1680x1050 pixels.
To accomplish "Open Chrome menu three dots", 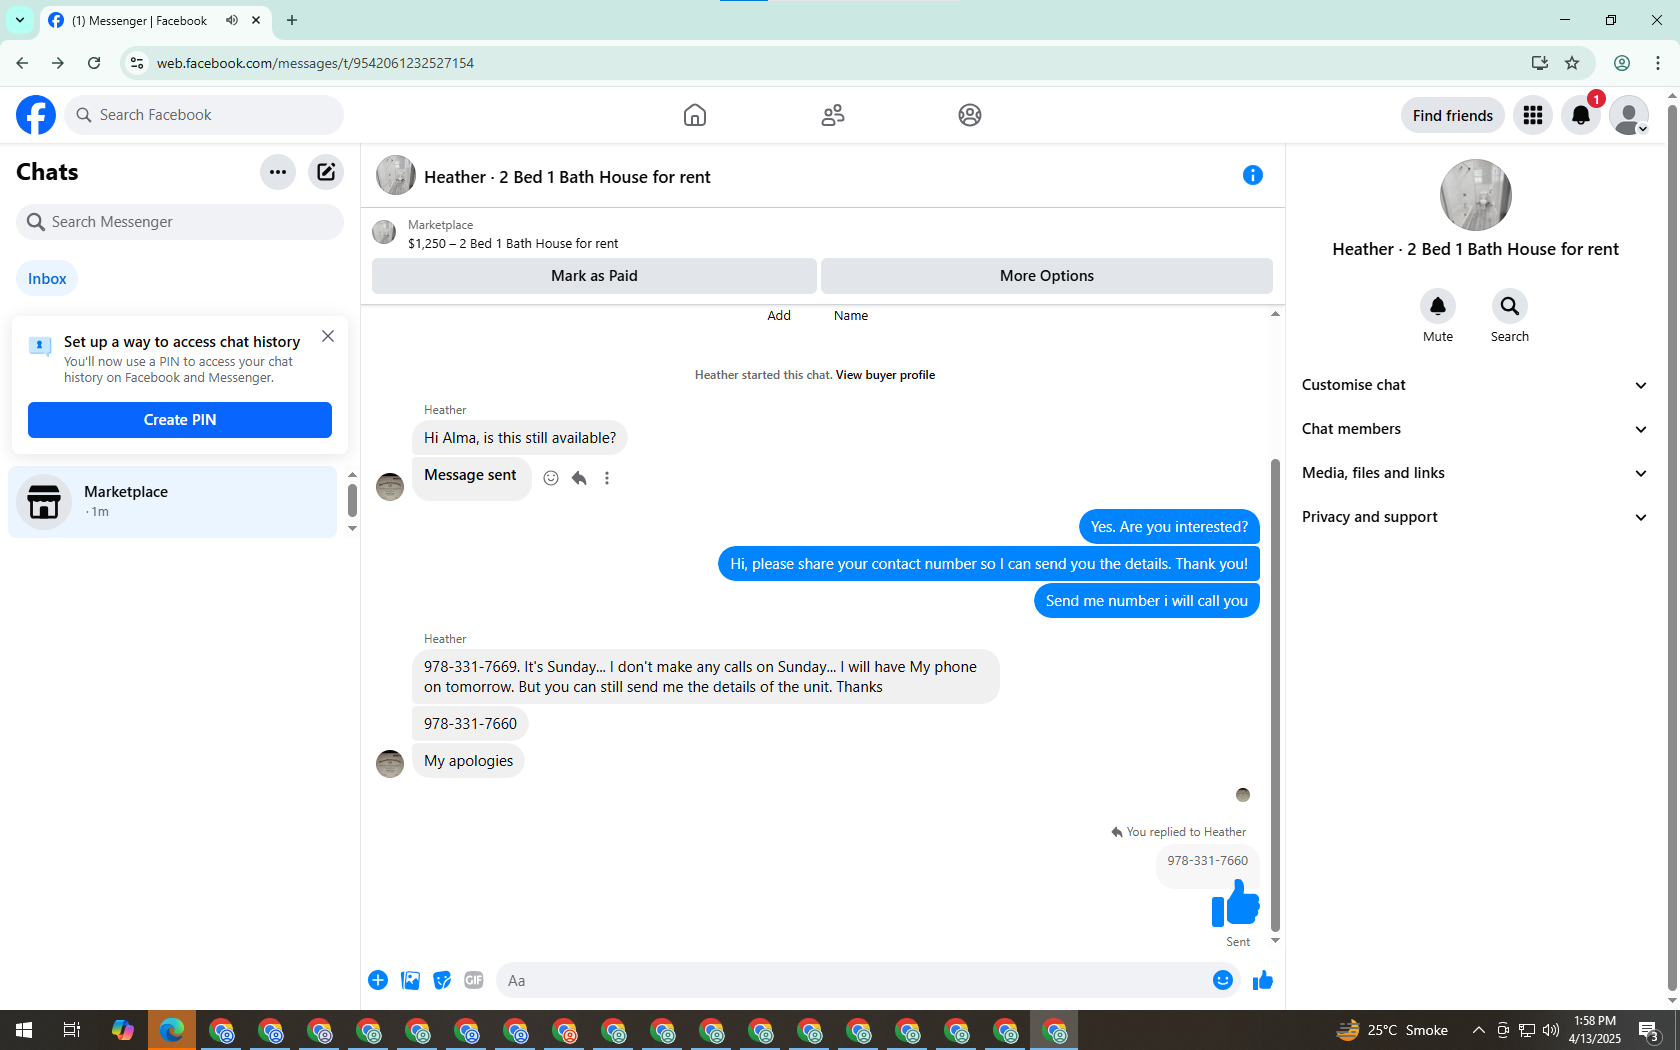I will click(x=1658, y=63).
